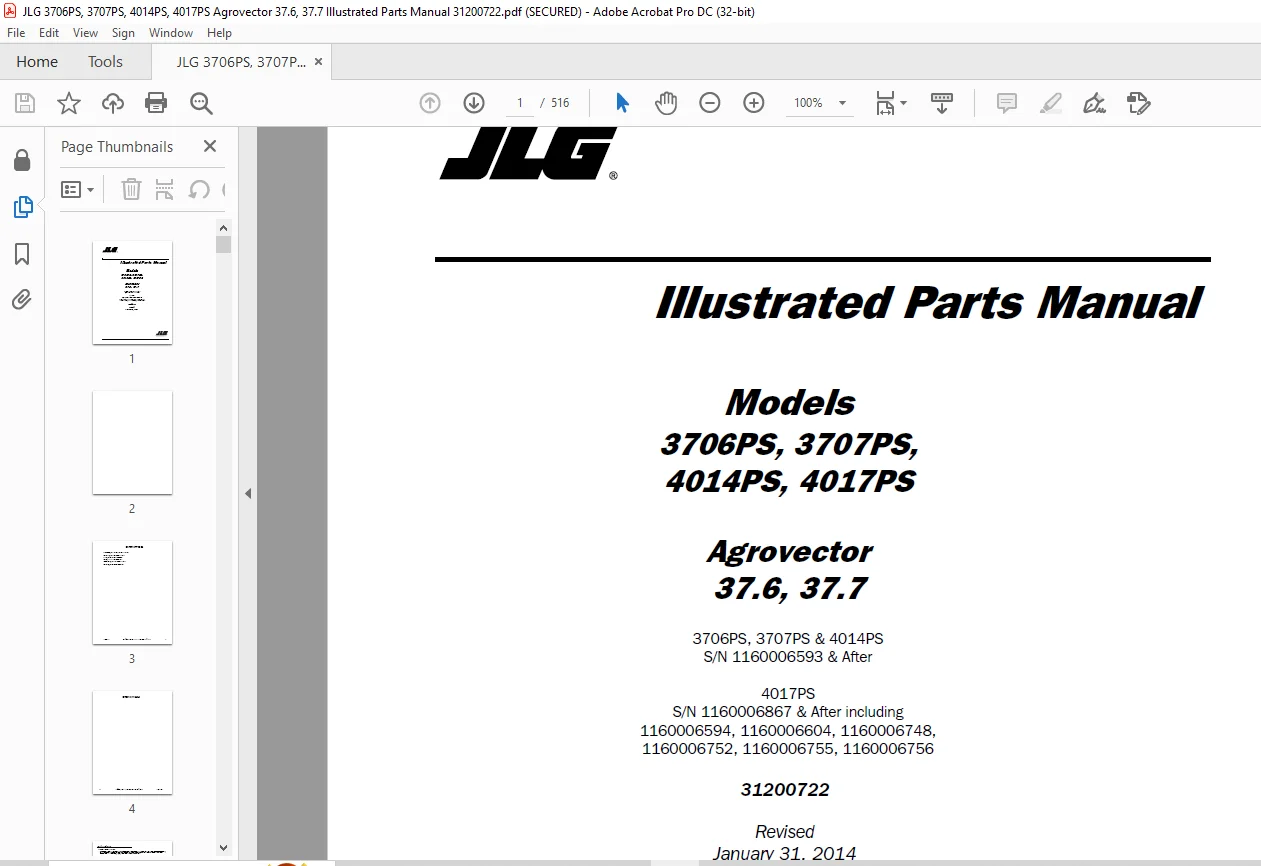The image size is (1261, 866).
Task: Zoom in with the plus icon
Action: click(x=754, y=103)
